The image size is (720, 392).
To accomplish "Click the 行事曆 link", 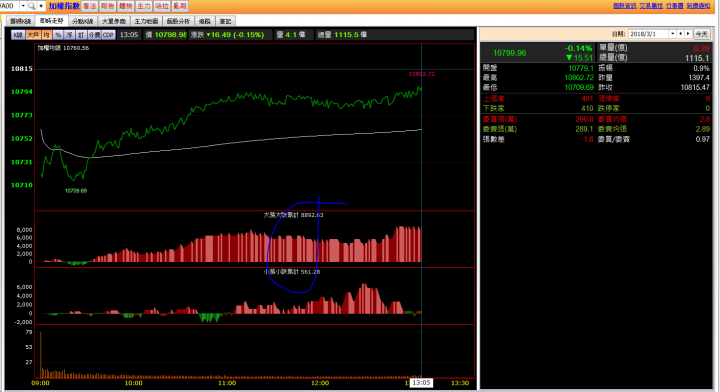I will (675, 6).
